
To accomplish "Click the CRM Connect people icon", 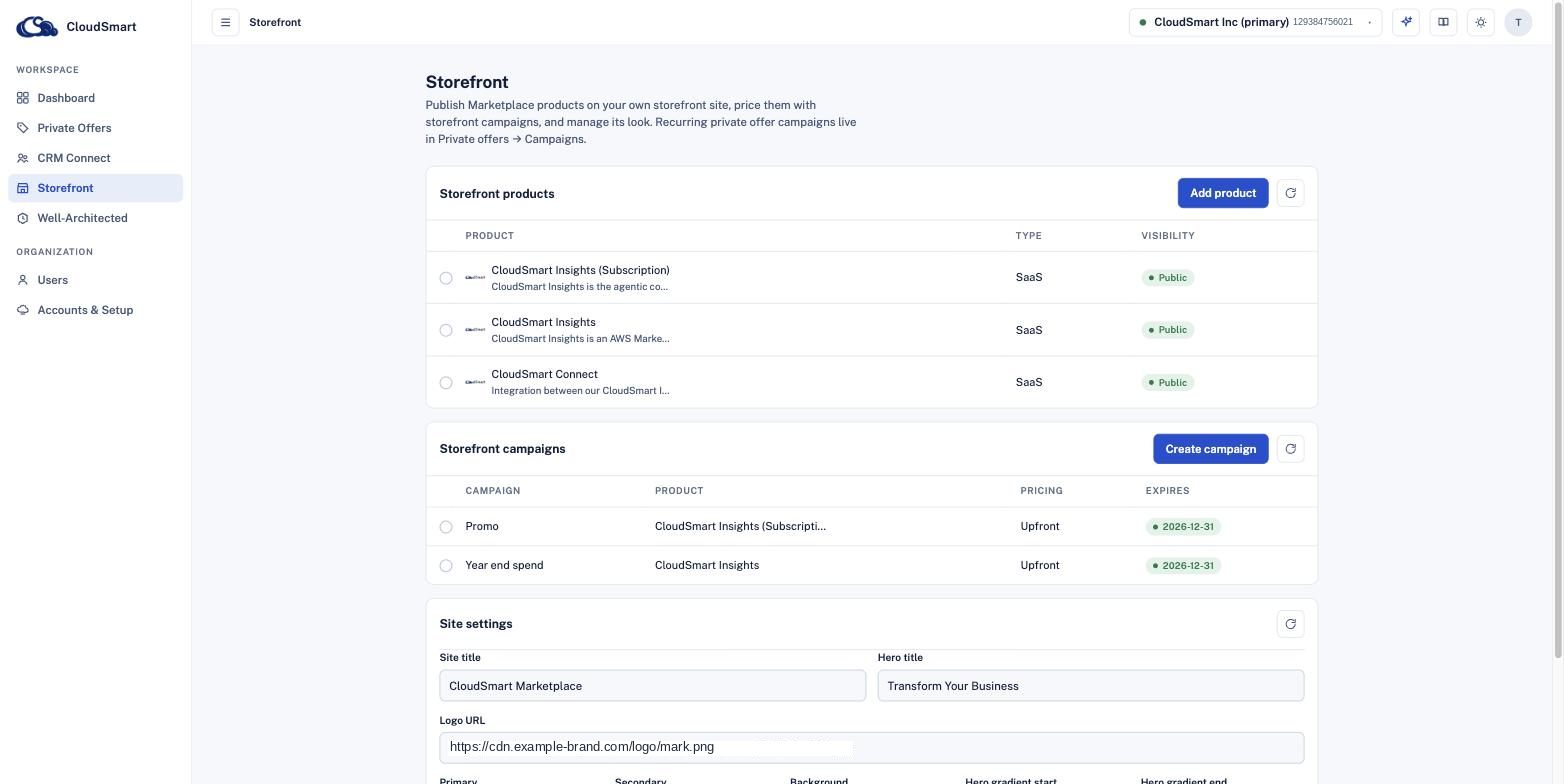I will click(23, 158).
